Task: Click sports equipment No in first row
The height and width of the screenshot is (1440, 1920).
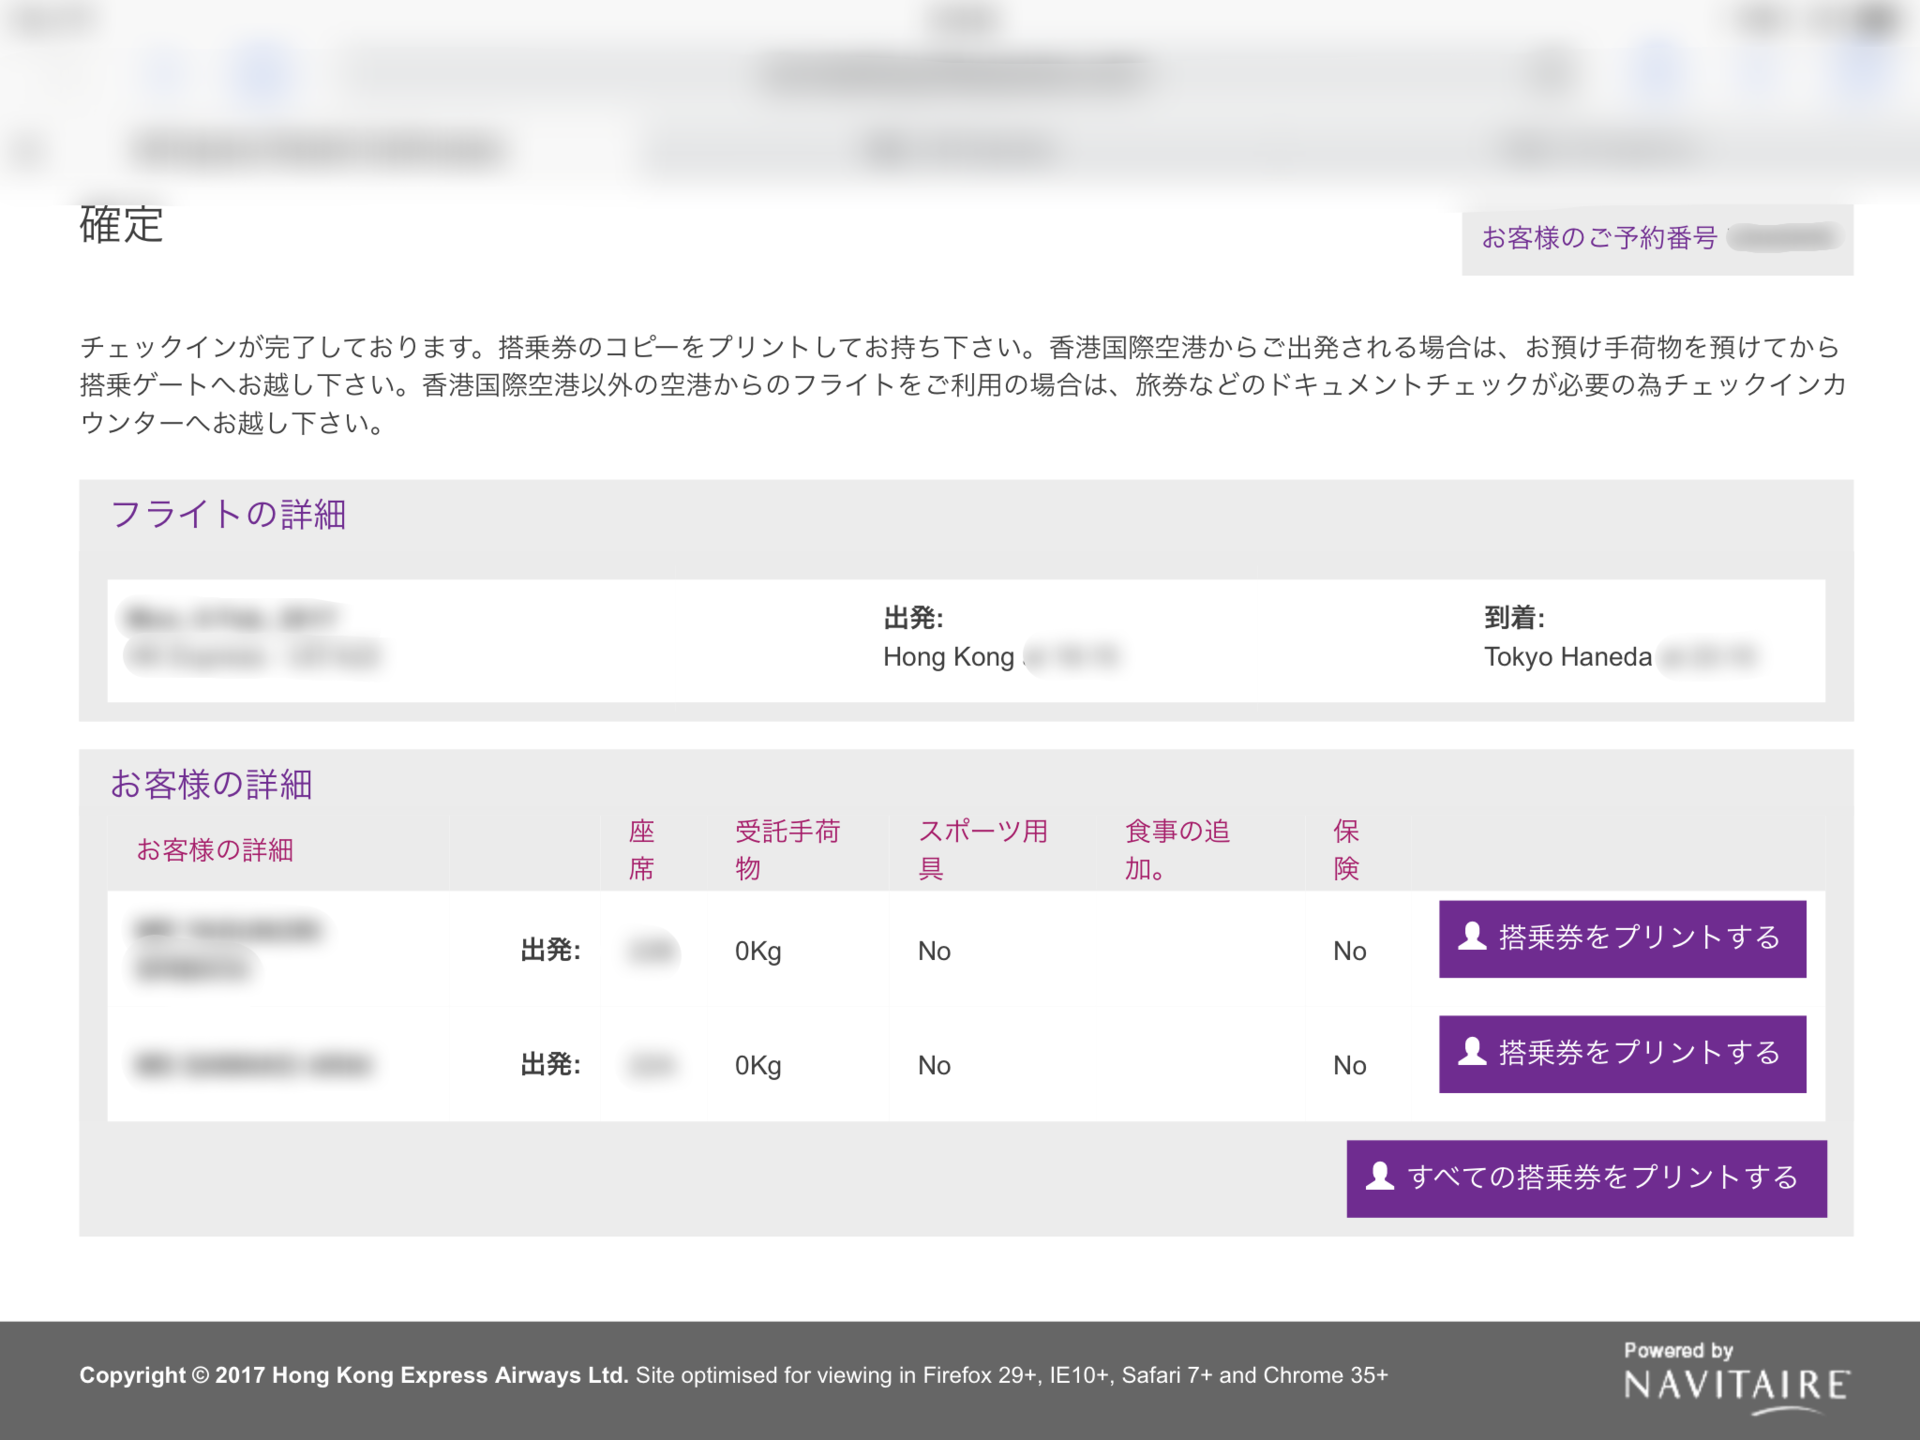Action: pos(934,951)
